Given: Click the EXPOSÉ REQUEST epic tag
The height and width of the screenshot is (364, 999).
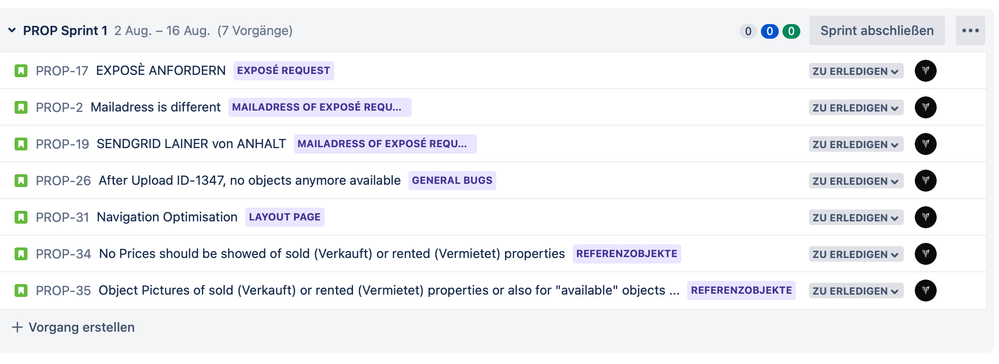Looking at the screenshot, I should [284, 71].
